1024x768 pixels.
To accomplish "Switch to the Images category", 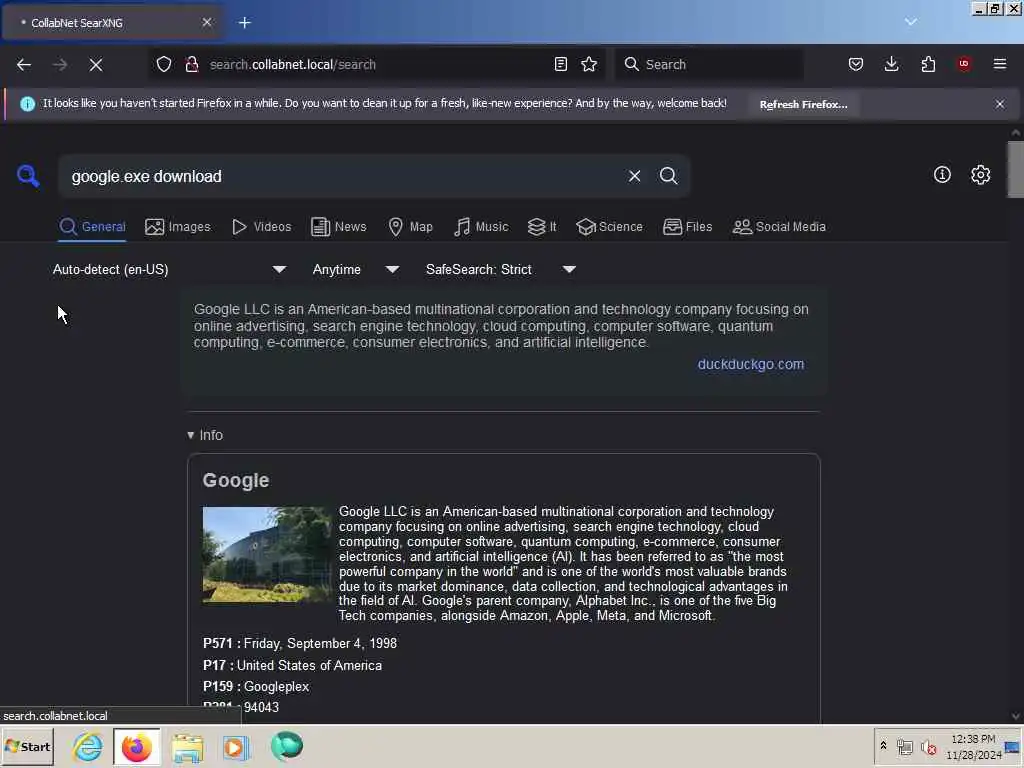I will click(178, 227).
